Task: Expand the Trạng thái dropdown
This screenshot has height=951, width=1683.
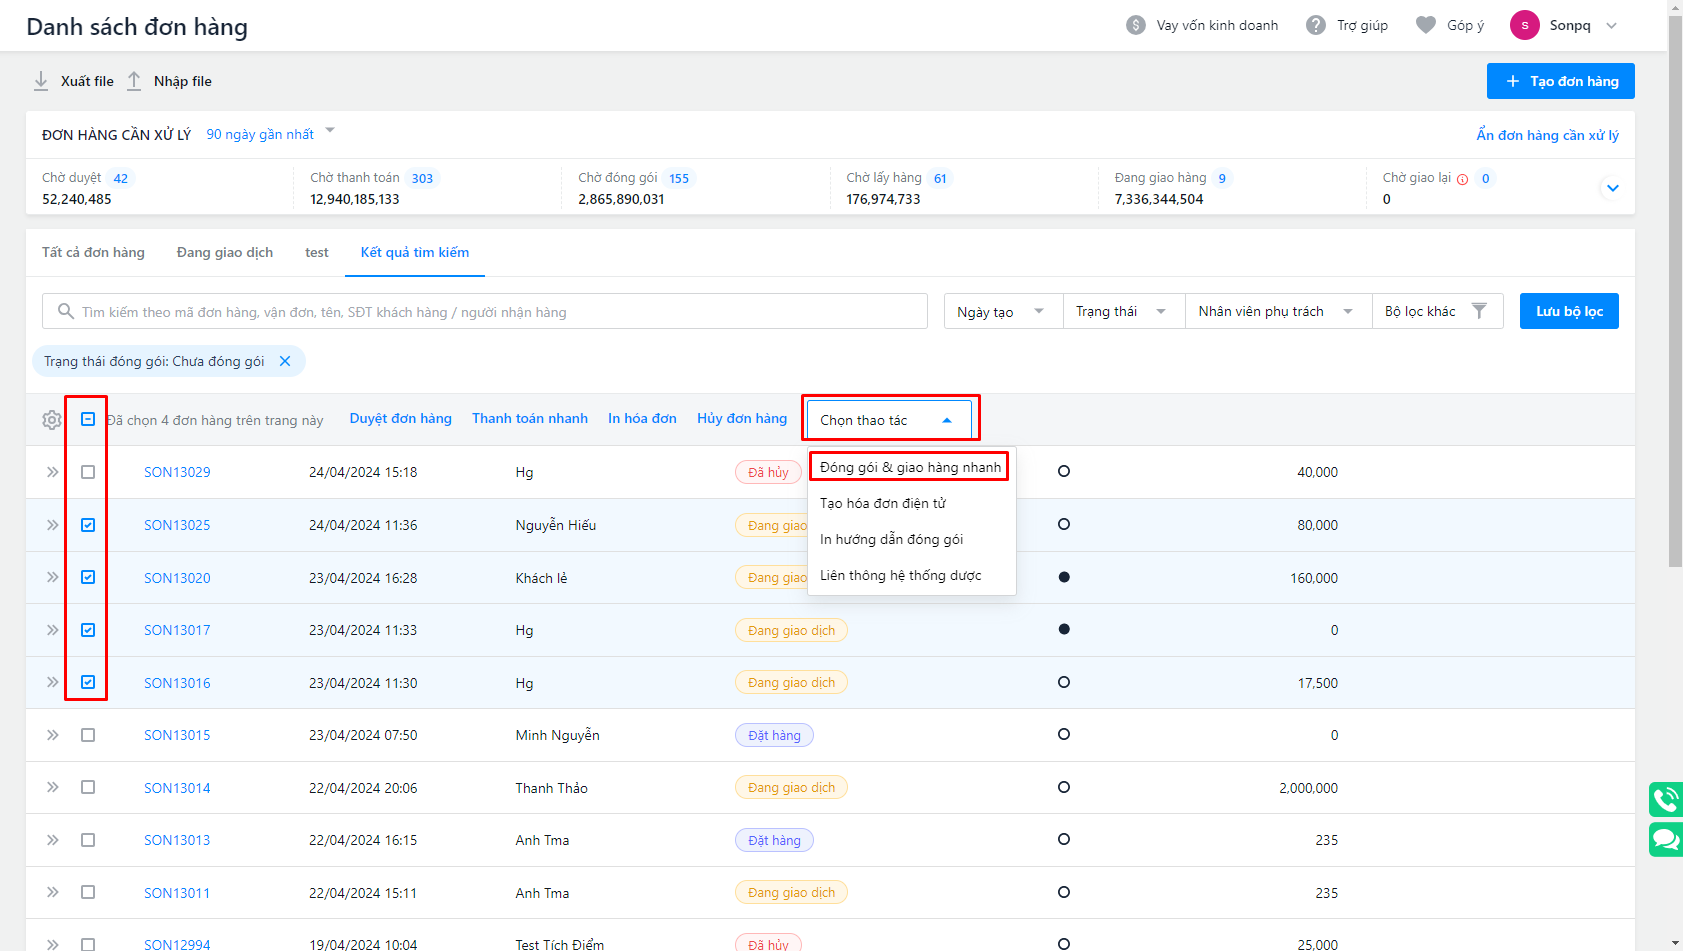Action: [1122, 311]
